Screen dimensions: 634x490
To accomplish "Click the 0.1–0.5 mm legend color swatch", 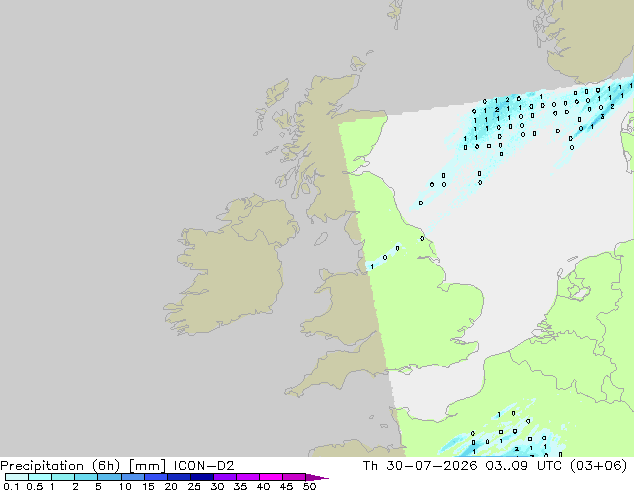I will 17,477.
